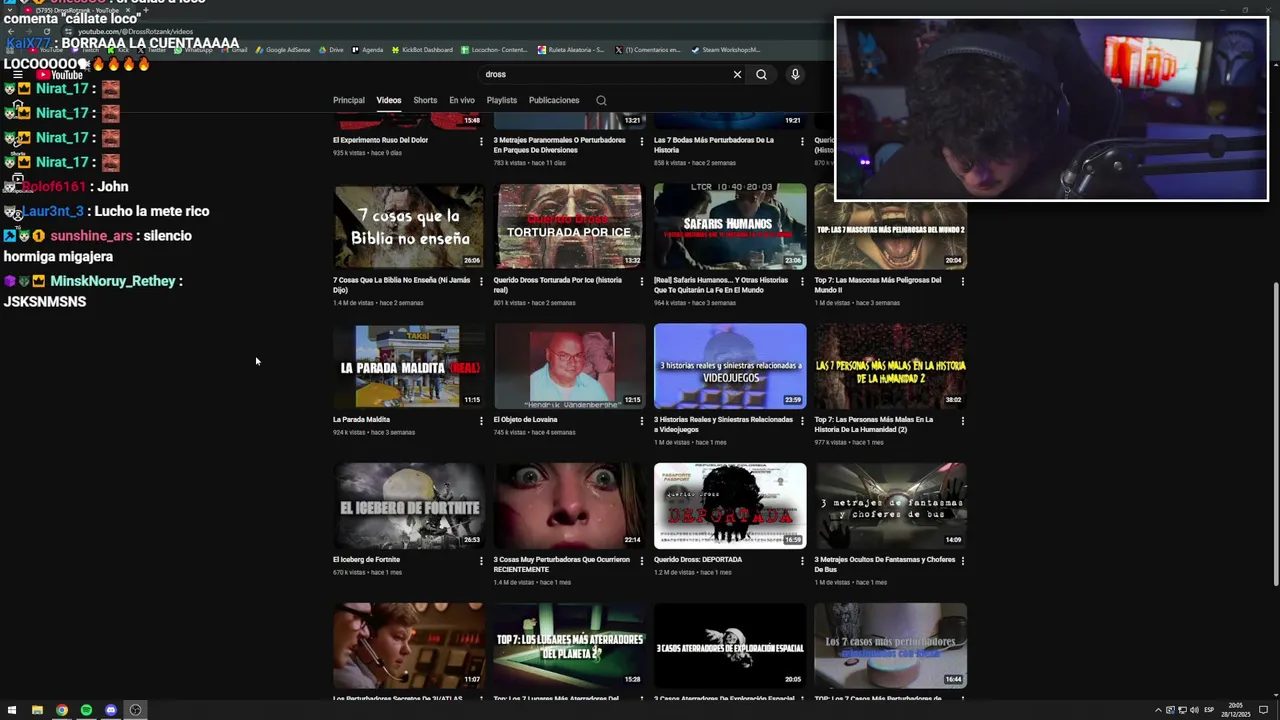
Task: Open Chrome from the taskbar
Action: pos(62,710)
